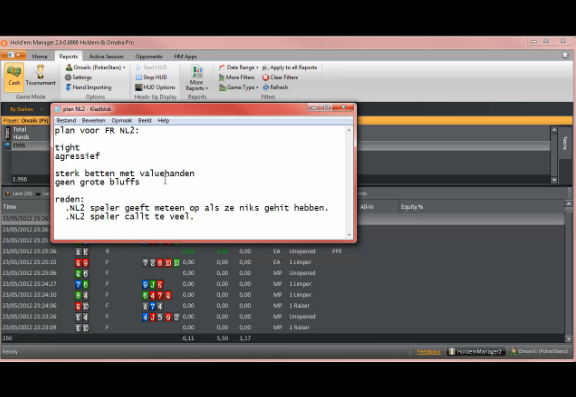Open the HM Apps tab
This screenshot has width=576, height=397.
coord(186,56)
